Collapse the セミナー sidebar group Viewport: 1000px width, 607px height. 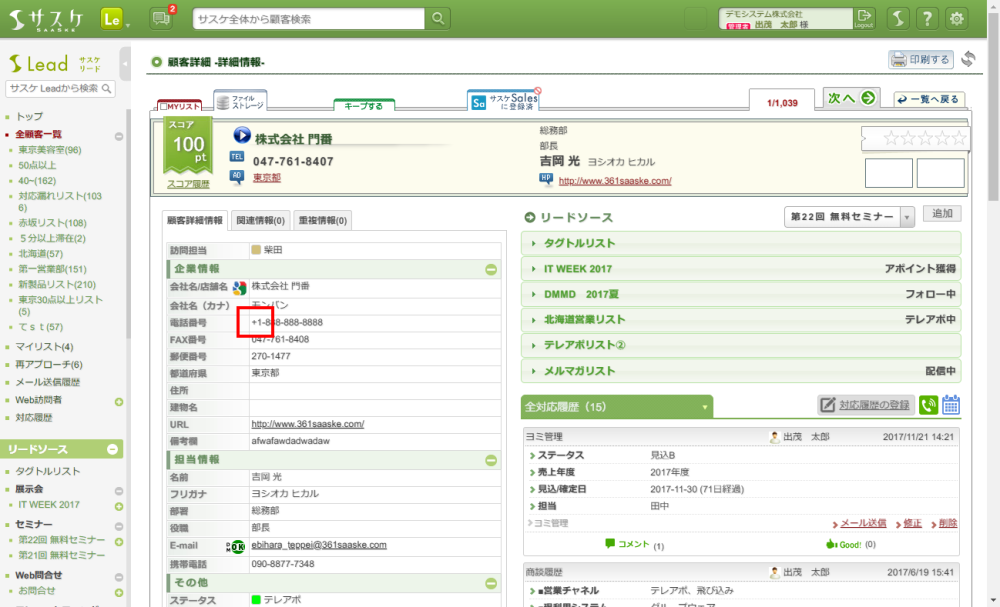click(x=119, y=526)
